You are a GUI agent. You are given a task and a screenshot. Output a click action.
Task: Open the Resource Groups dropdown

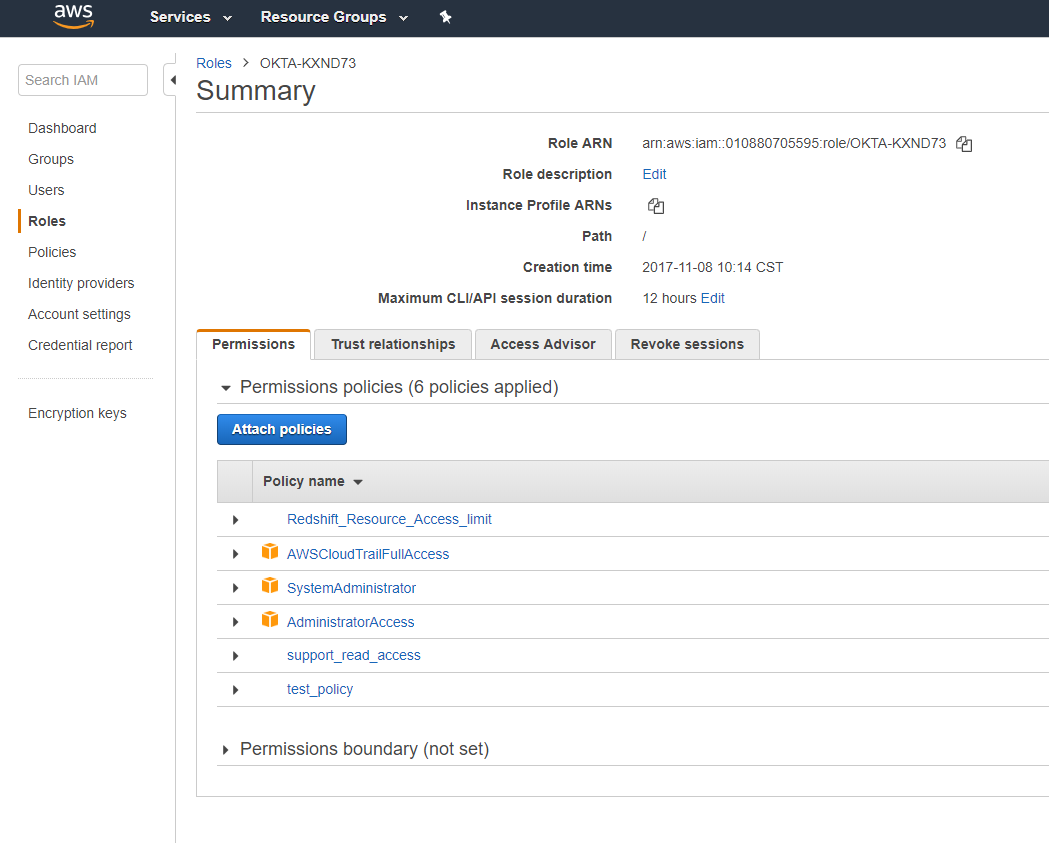pos(334,17)
